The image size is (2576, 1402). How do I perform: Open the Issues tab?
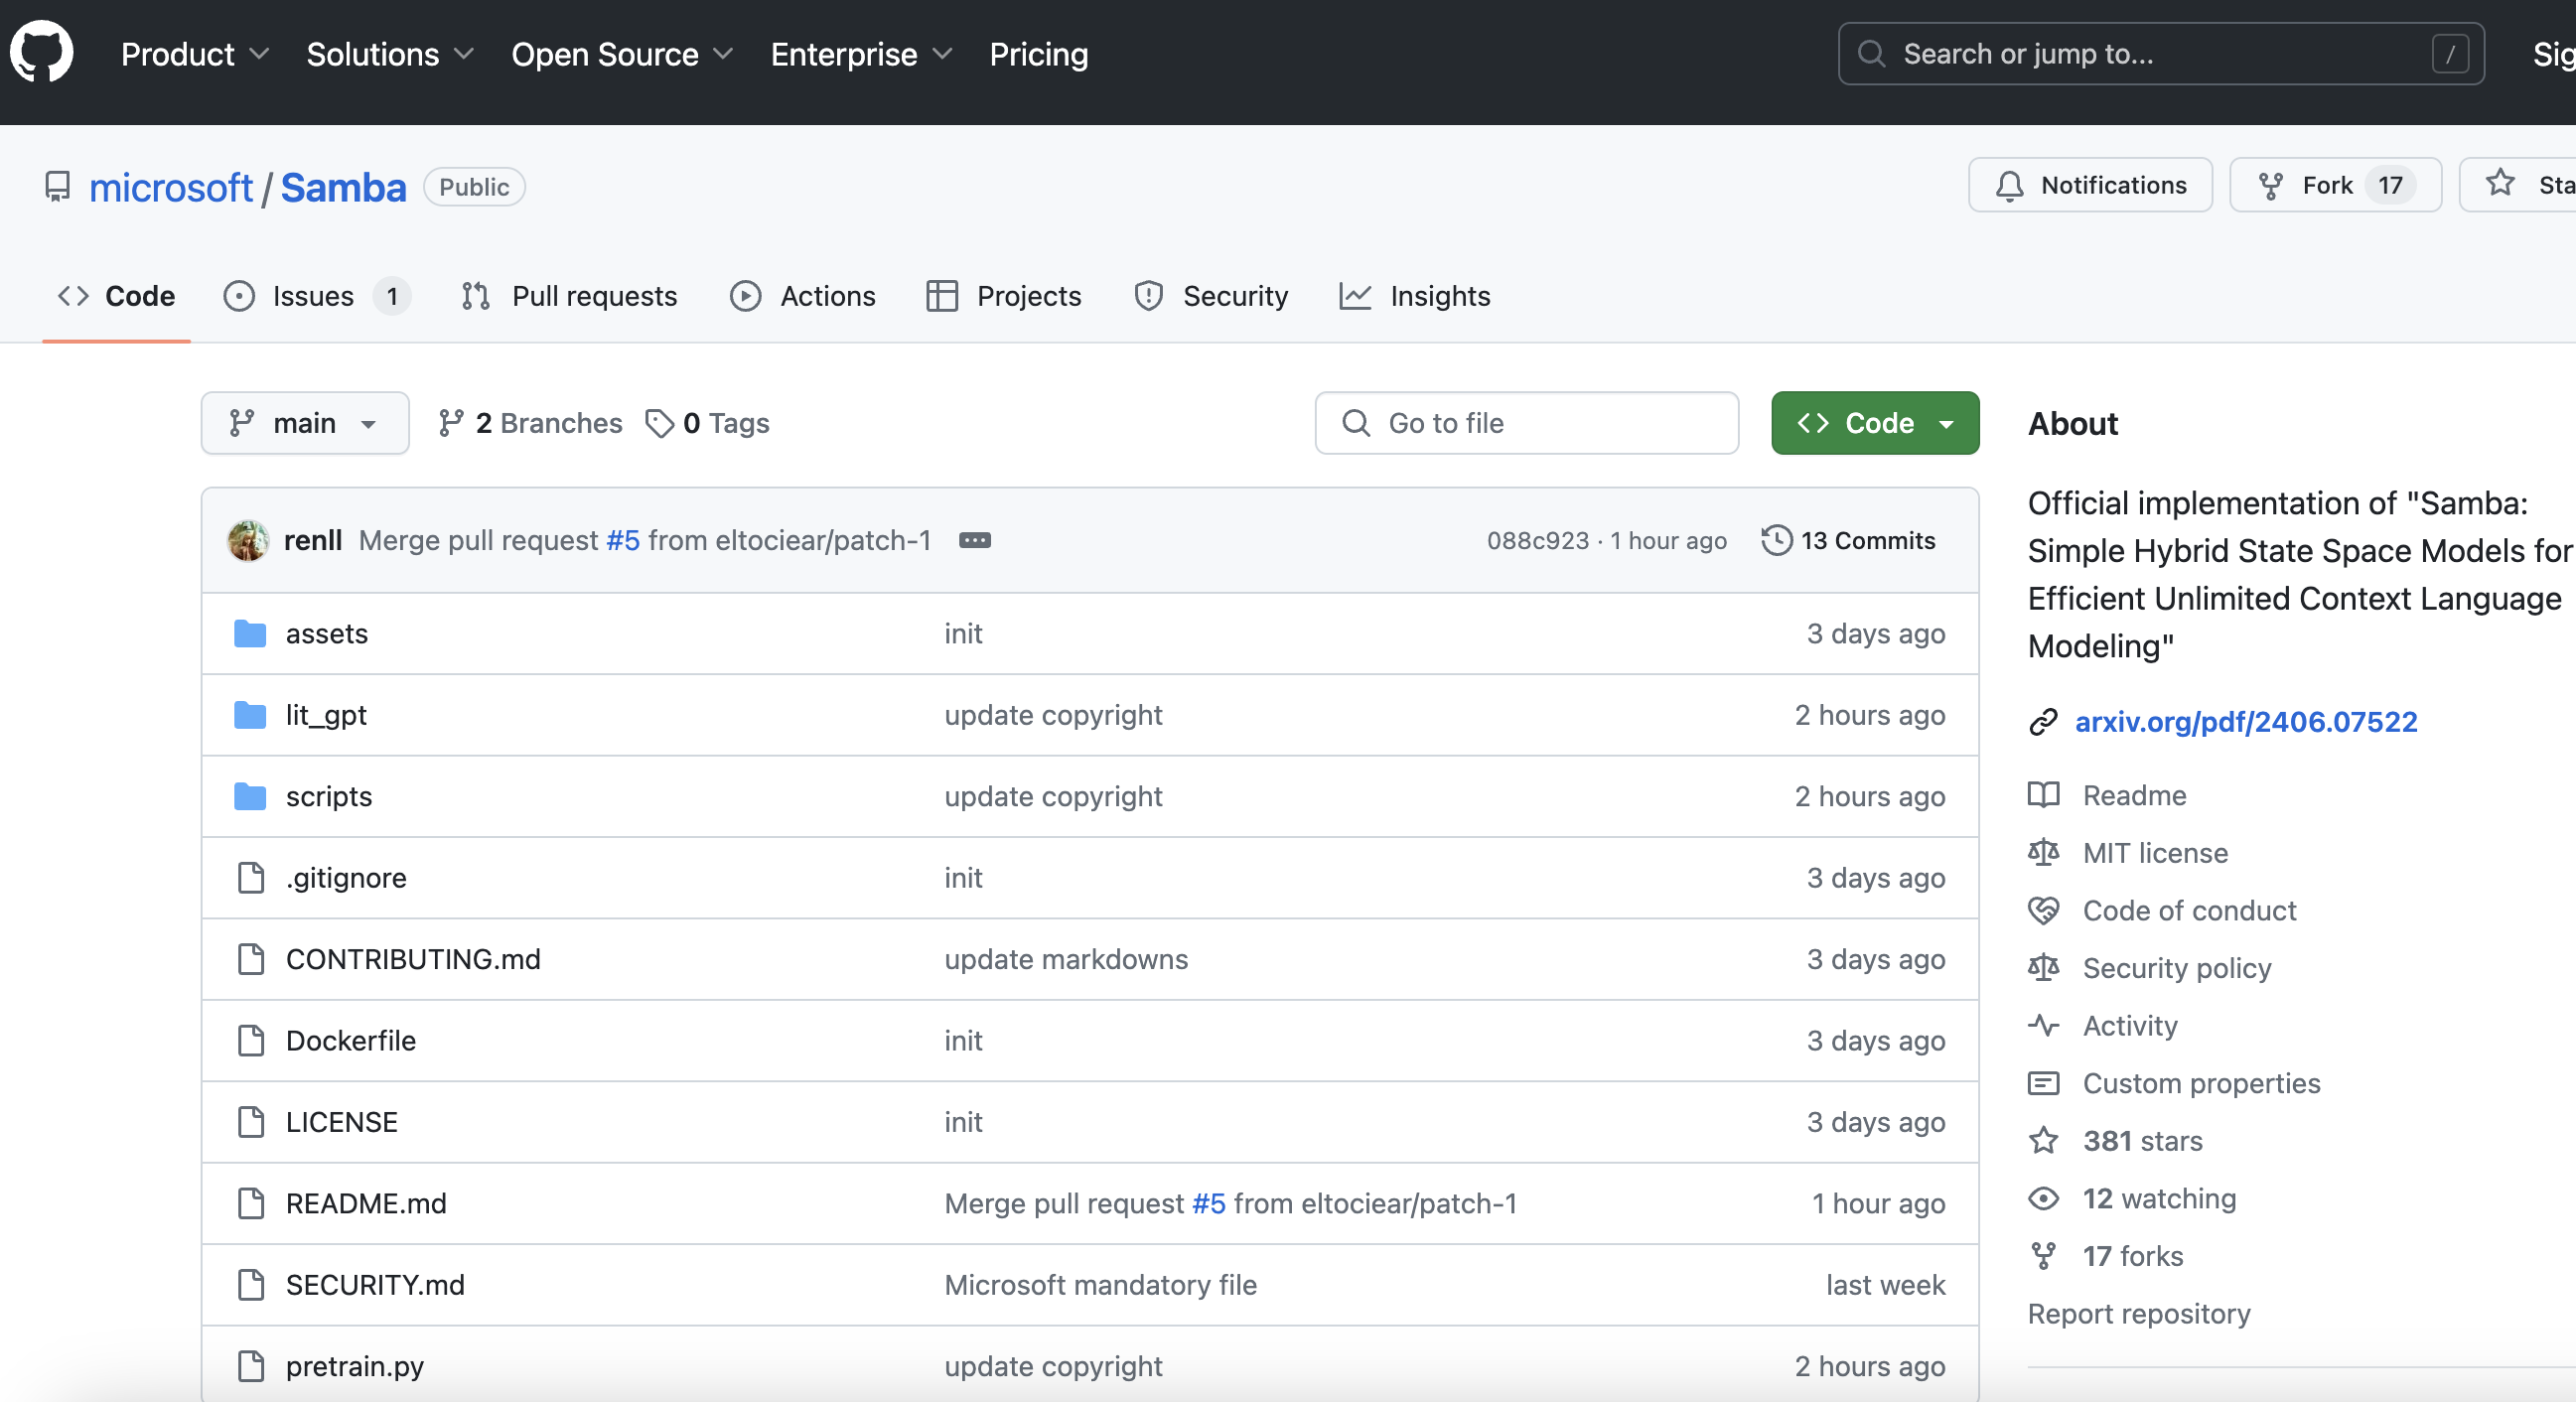(x=316, y=296)
